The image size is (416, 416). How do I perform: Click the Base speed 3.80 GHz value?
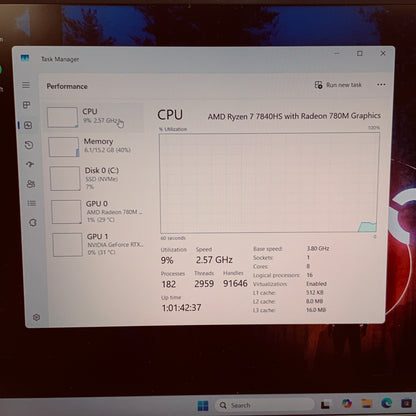coord(318,248)
